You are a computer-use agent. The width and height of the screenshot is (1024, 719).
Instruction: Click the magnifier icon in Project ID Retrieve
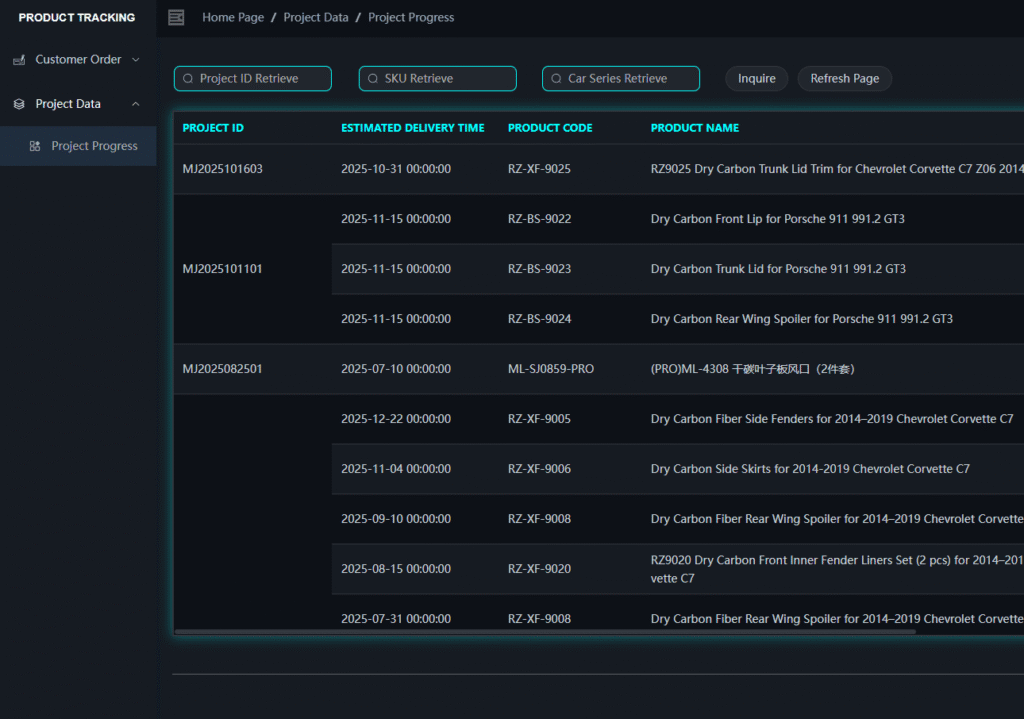[187, 79]
